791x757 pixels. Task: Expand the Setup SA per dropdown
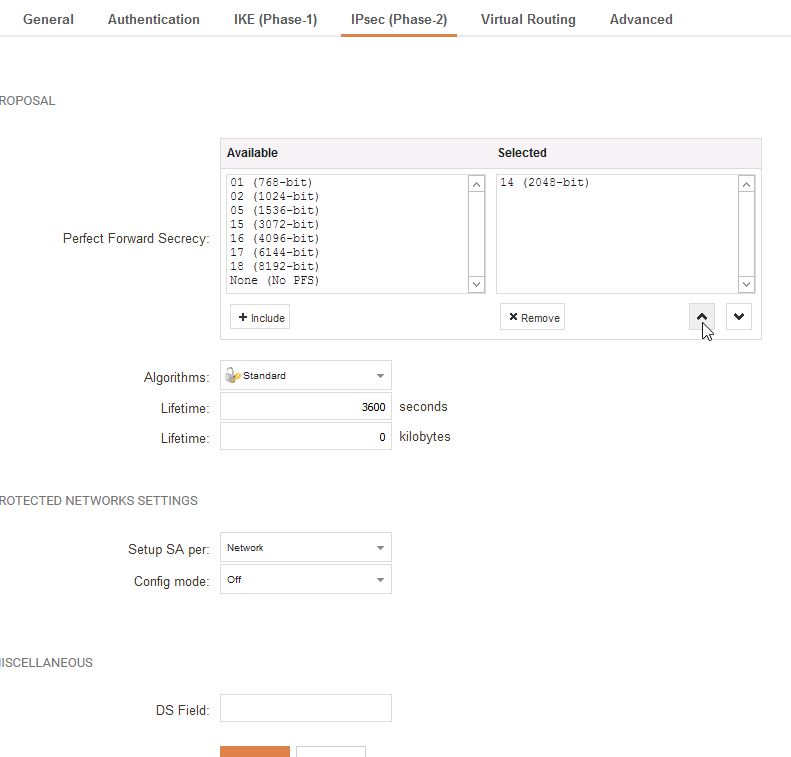coord(305,548)
